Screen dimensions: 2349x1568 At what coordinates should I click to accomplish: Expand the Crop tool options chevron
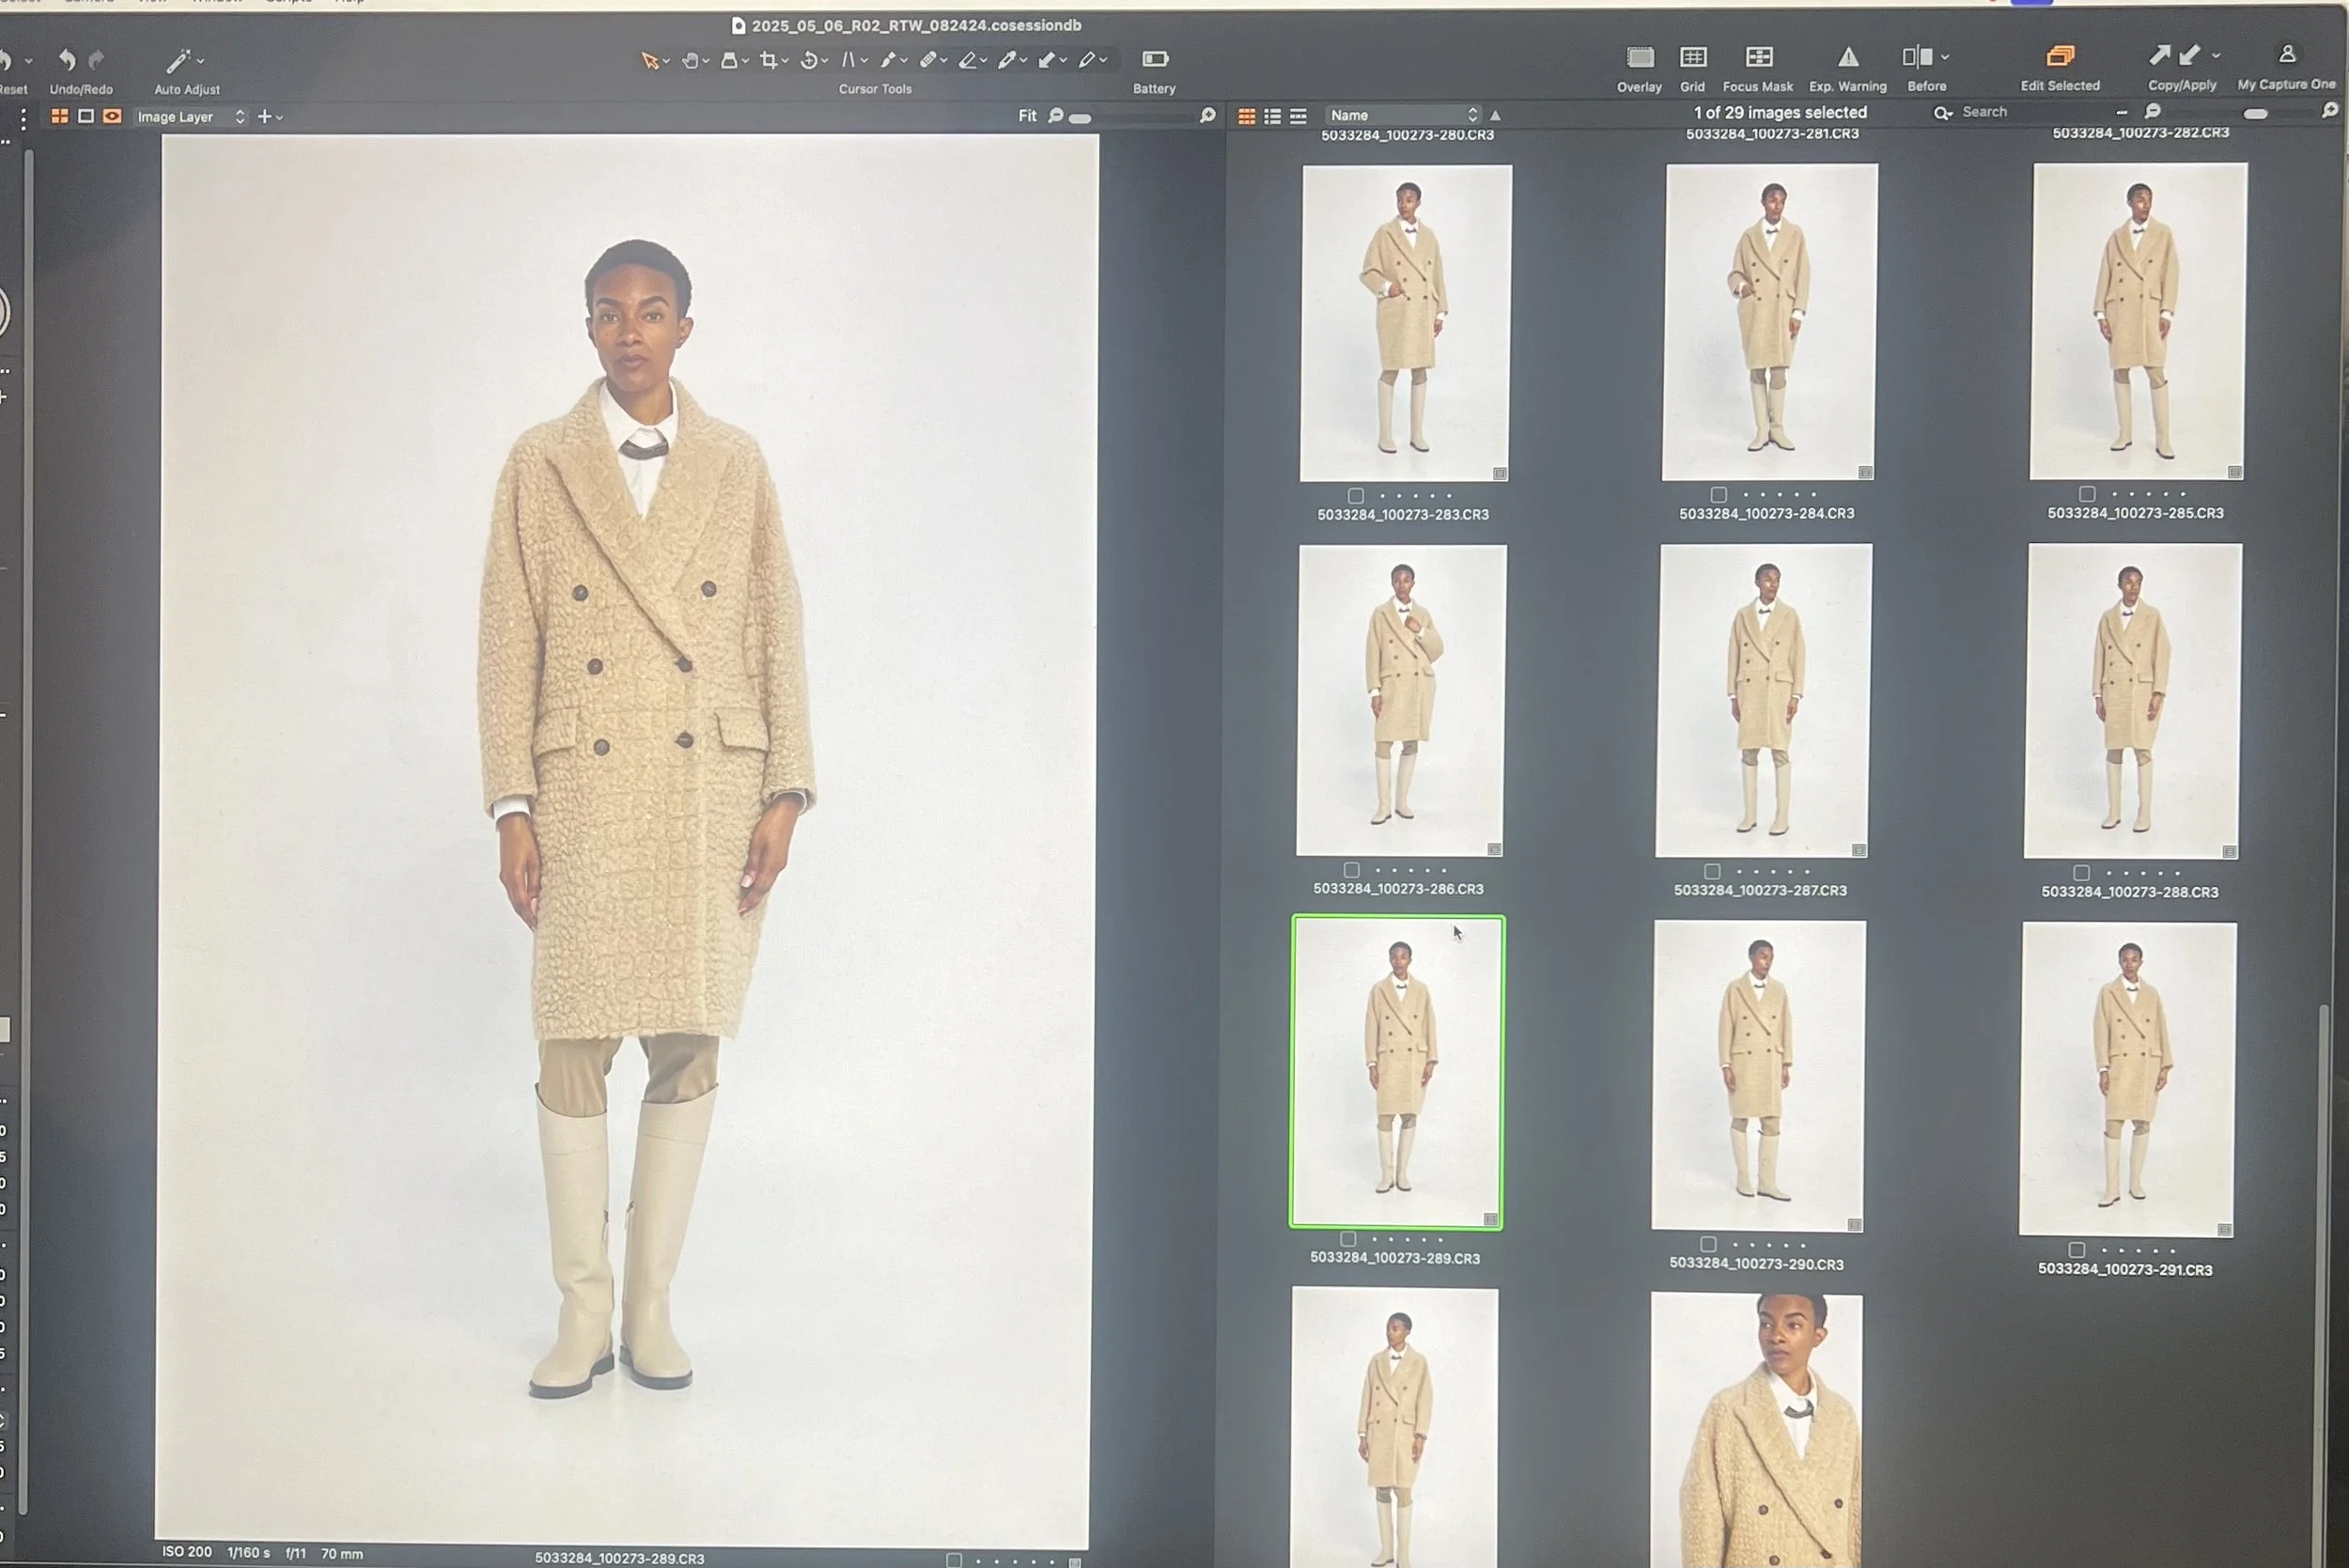tap(785, 62)
